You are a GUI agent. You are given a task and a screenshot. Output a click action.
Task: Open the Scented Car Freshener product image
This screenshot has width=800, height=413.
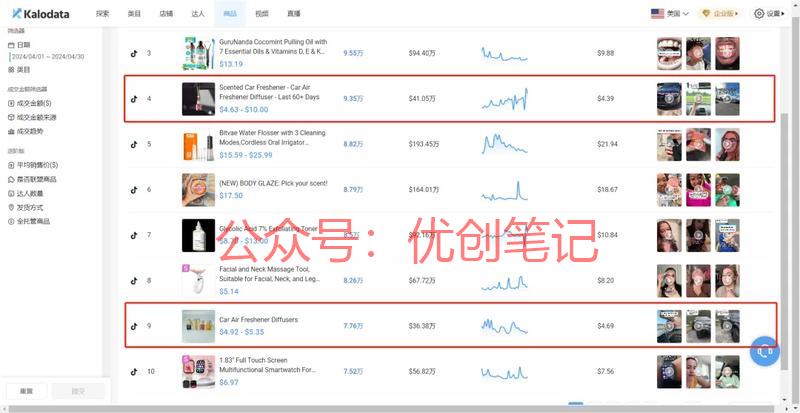coord(198,99)
